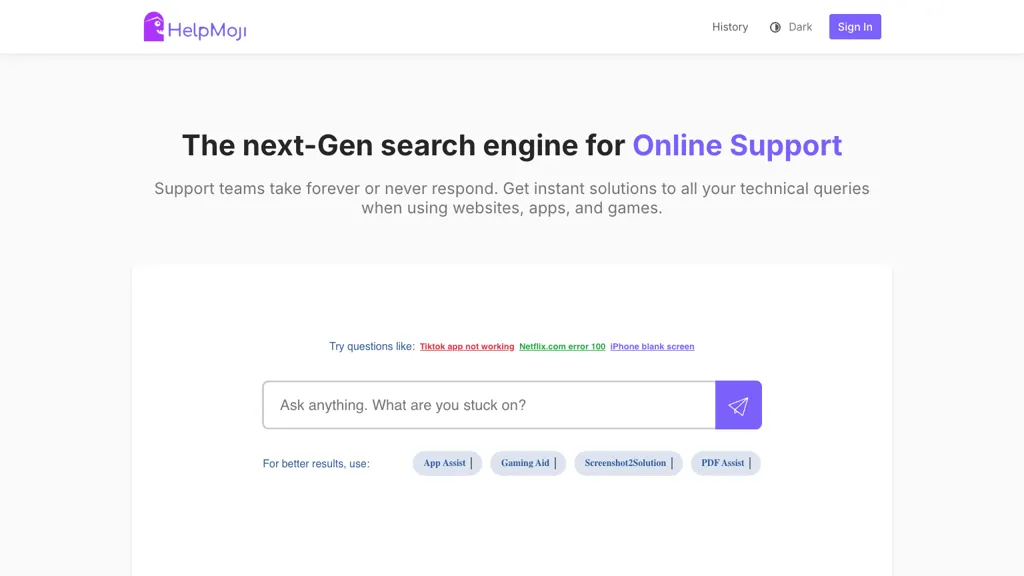Screen dimensions: 1024x576
Task: Click the HelpMoji brand name text
Action: [207, 30]
